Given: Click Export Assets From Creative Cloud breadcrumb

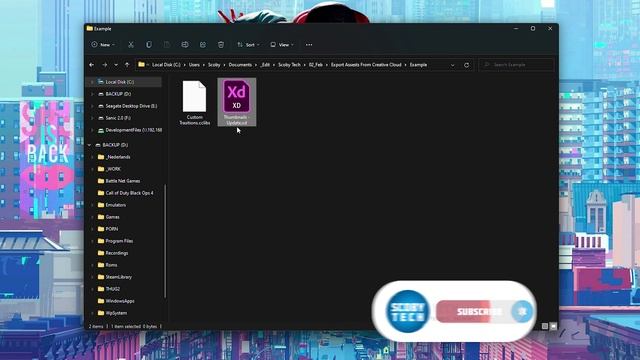Looking at the screenshot, I should (x=366, y=65).
